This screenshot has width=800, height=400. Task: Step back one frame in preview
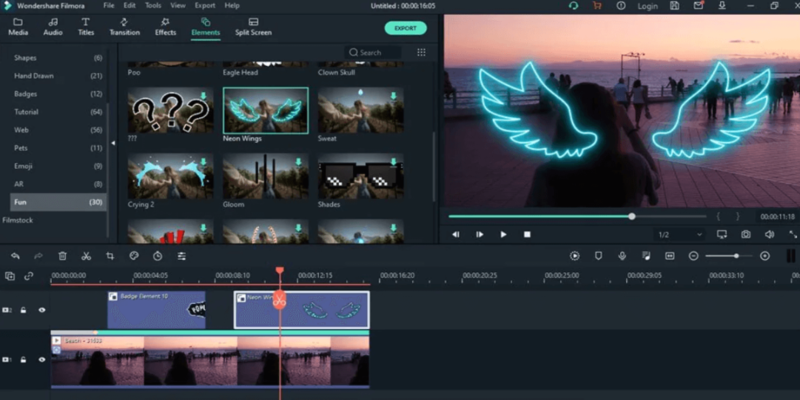click(456, 234)
